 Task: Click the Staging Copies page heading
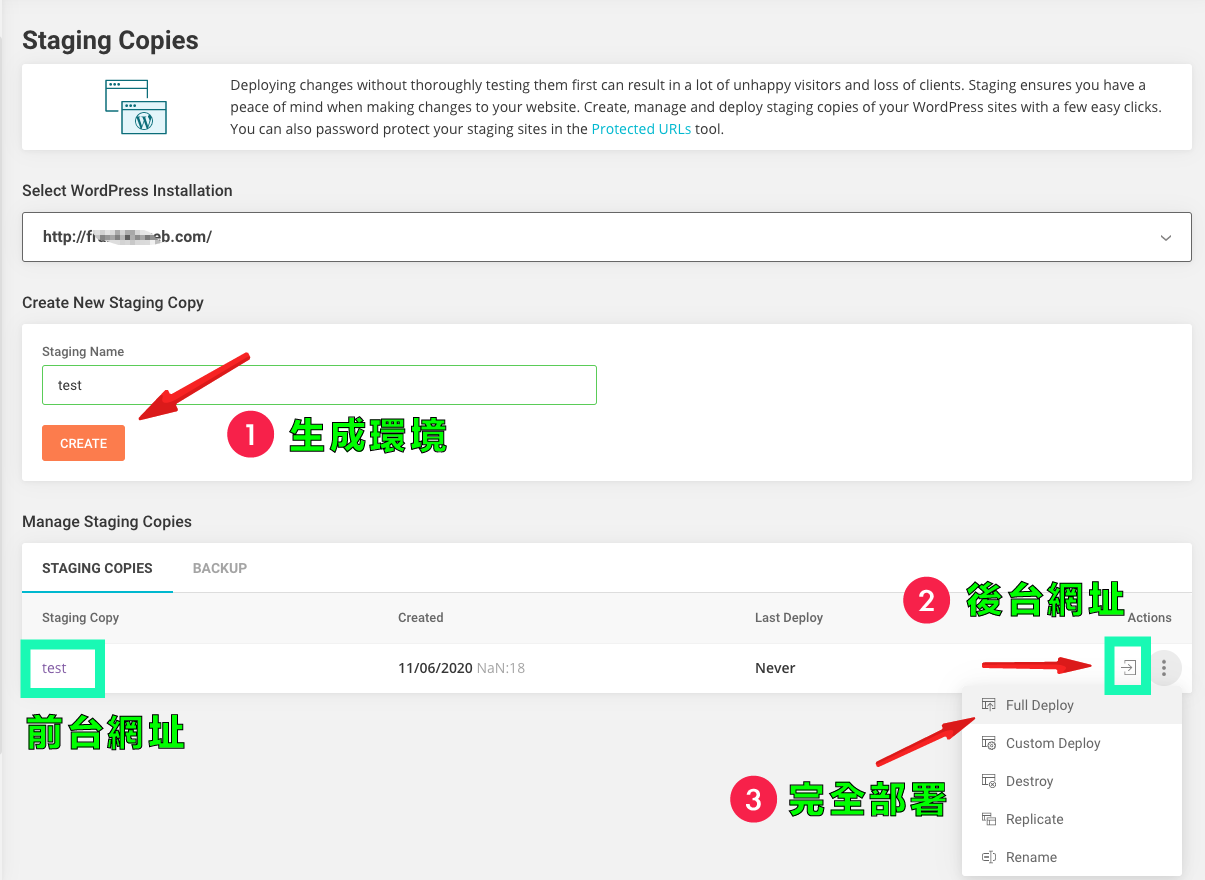click(110, 41)
